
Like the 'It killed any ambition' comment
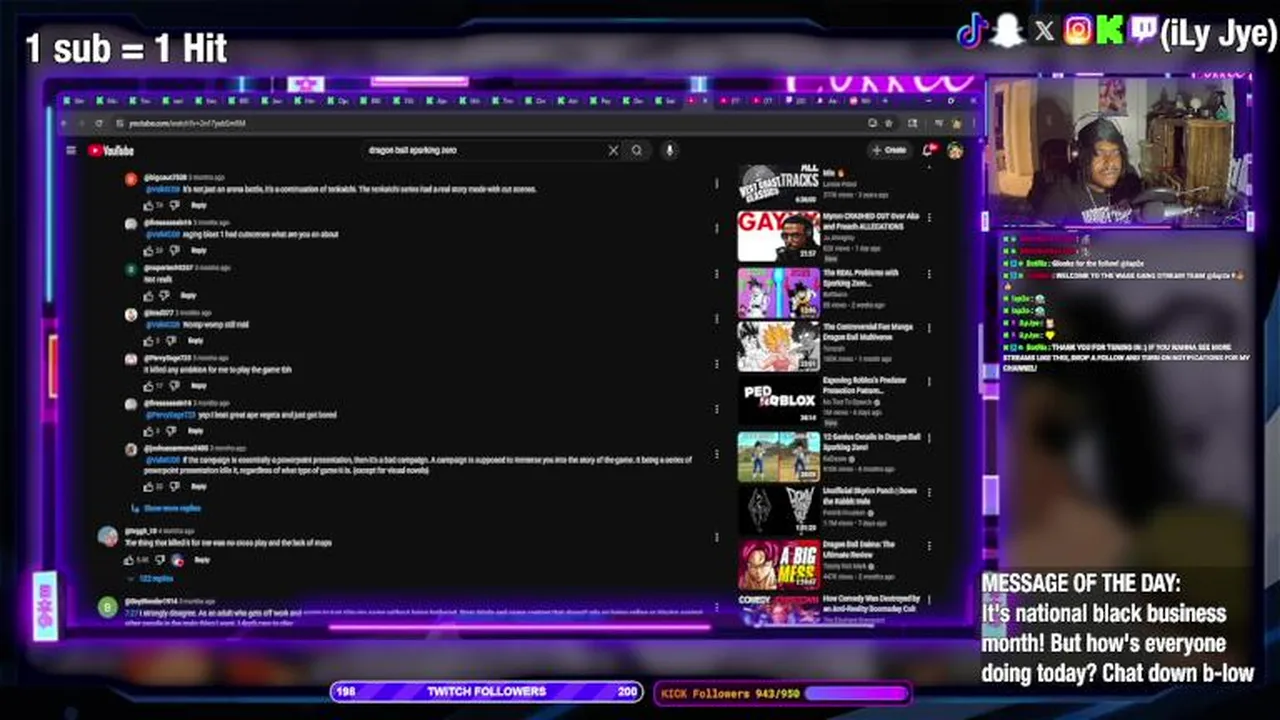[x=149, y=385]
